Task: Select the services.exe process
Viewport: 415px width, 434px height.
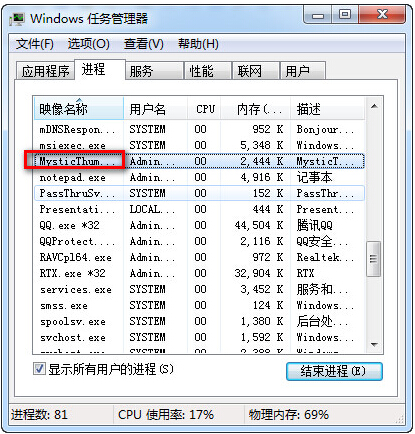Action: click(199, 289)
